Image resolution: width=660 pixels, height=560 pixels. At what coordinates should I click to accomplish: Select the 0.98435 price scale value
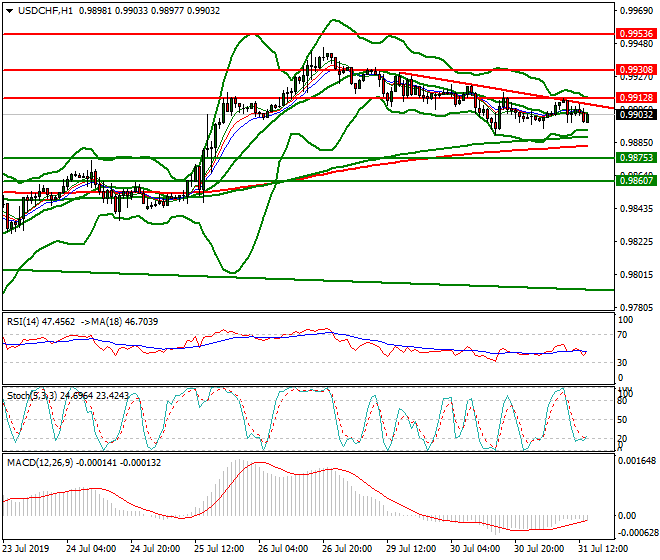(636, 208)
